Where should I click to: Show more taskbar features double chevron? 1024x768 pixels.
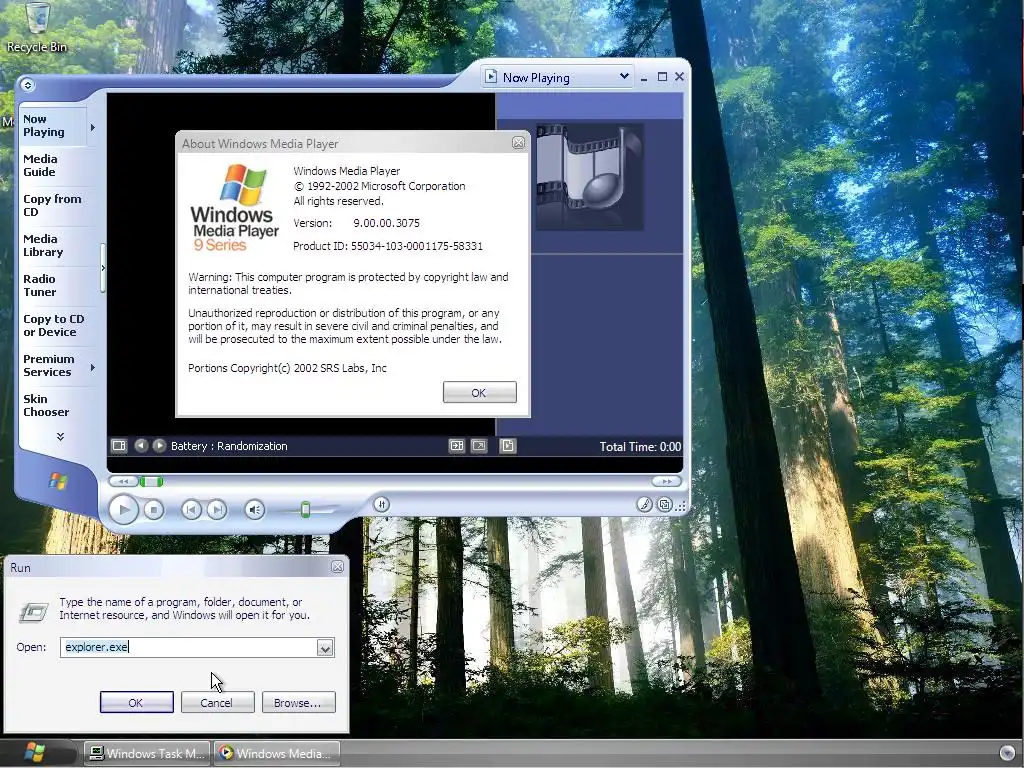coord(60,436)
